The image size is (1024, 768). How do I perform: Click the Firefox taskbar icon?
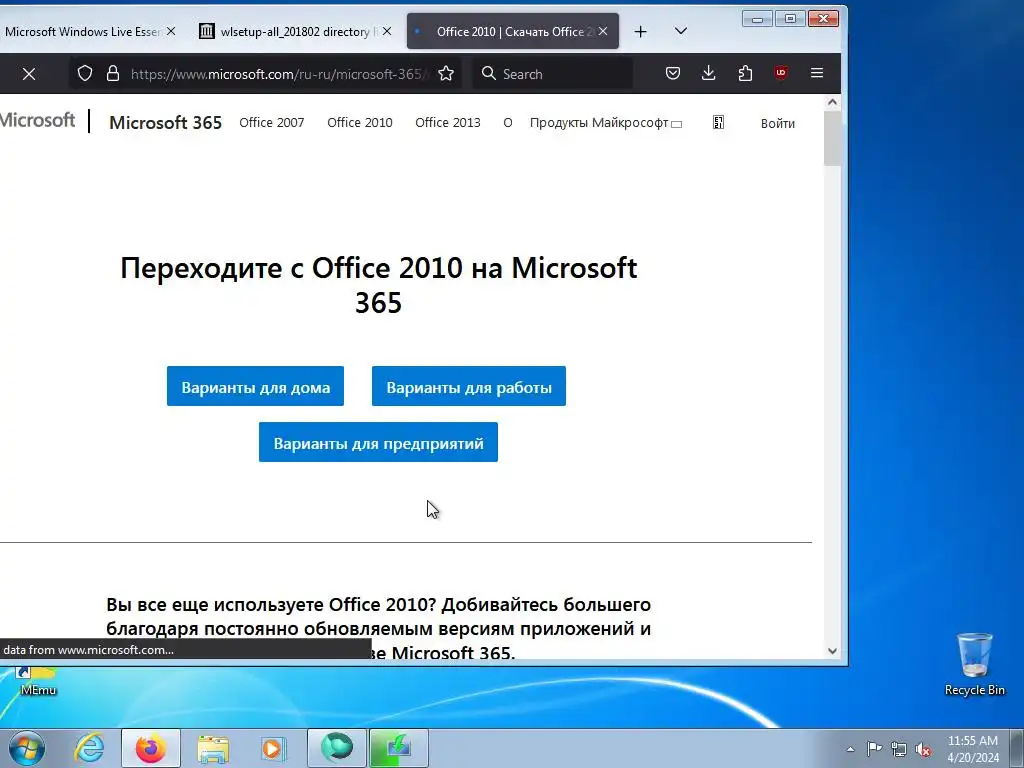pyautogui.click(x=151, y=748)
